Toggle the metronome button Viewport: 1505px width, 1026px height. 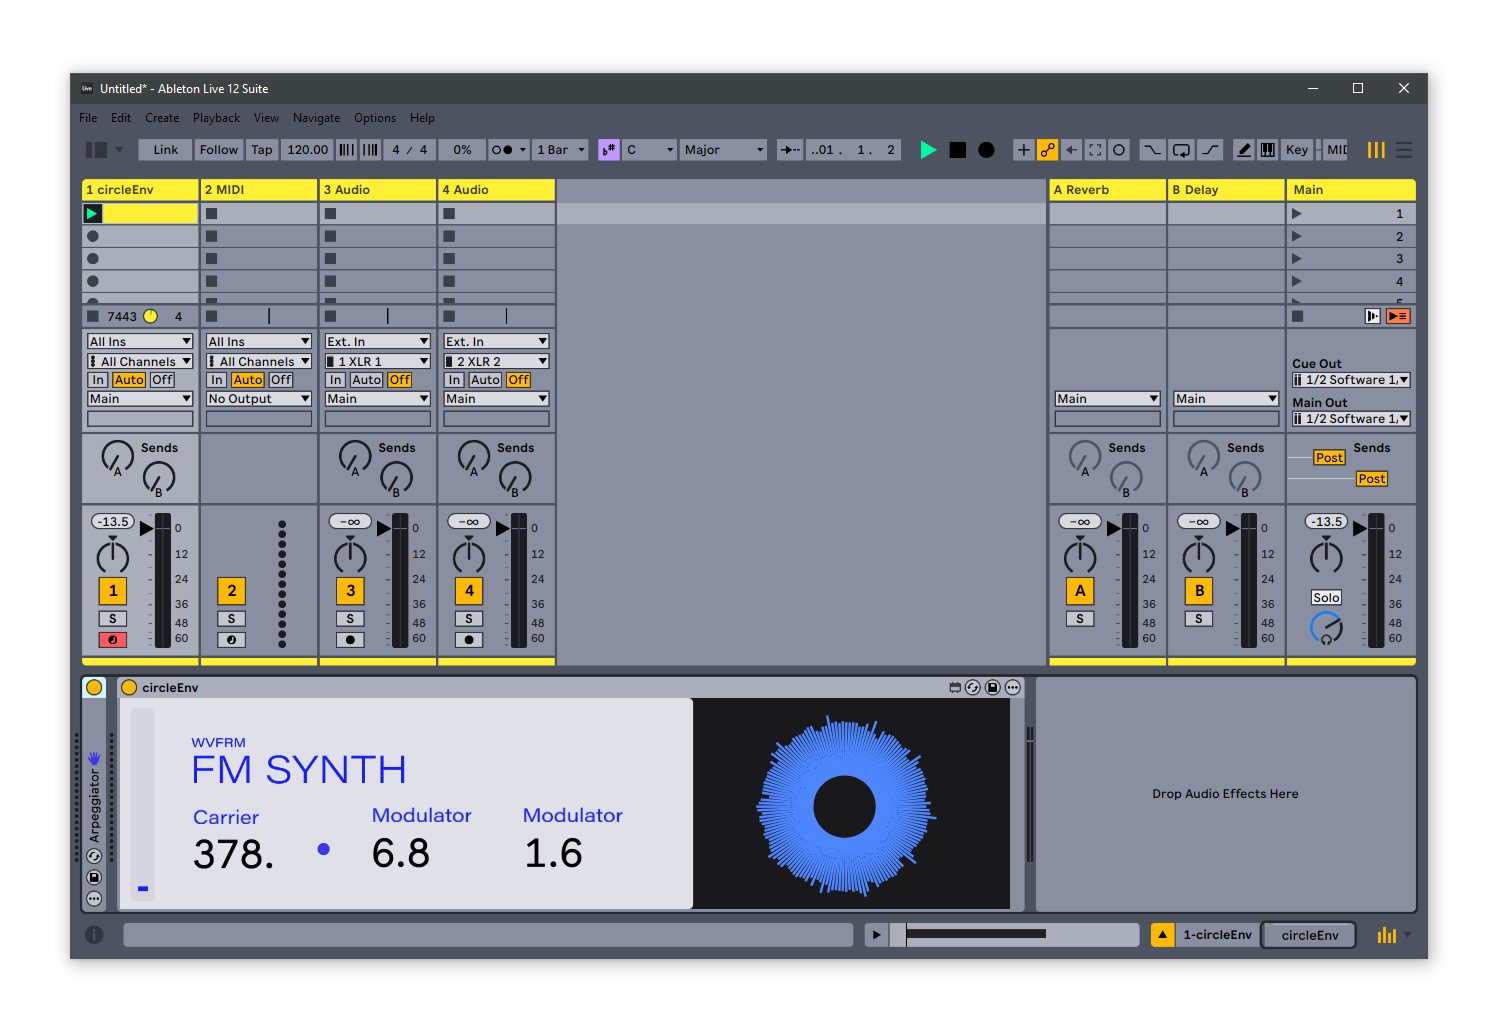click(x=501, y=150)
